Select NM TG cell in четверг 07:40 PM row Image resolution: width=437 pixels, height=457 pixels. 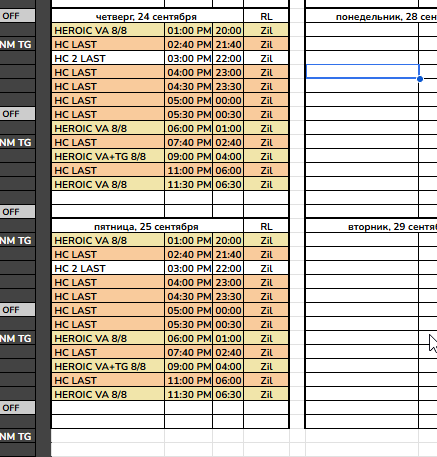click(17, 142)
